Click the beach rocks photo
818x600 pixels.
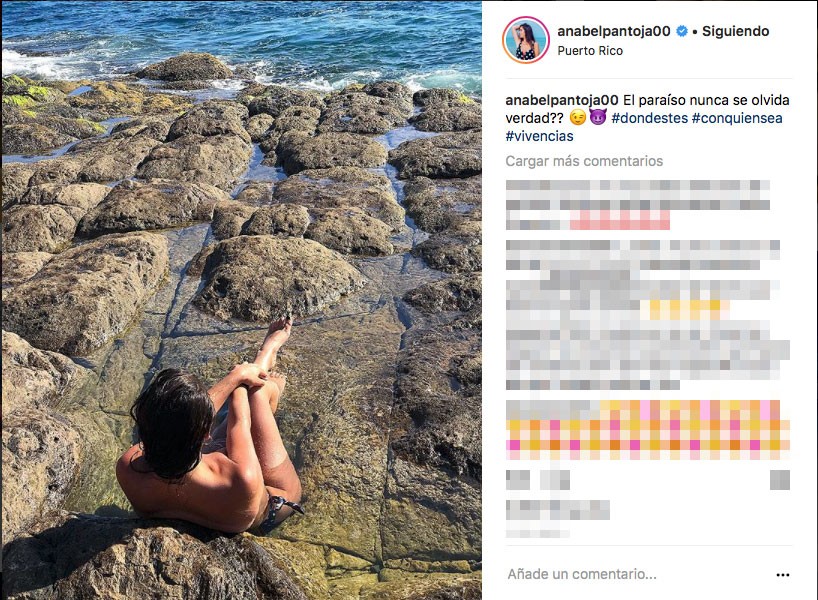coord(242,300)
